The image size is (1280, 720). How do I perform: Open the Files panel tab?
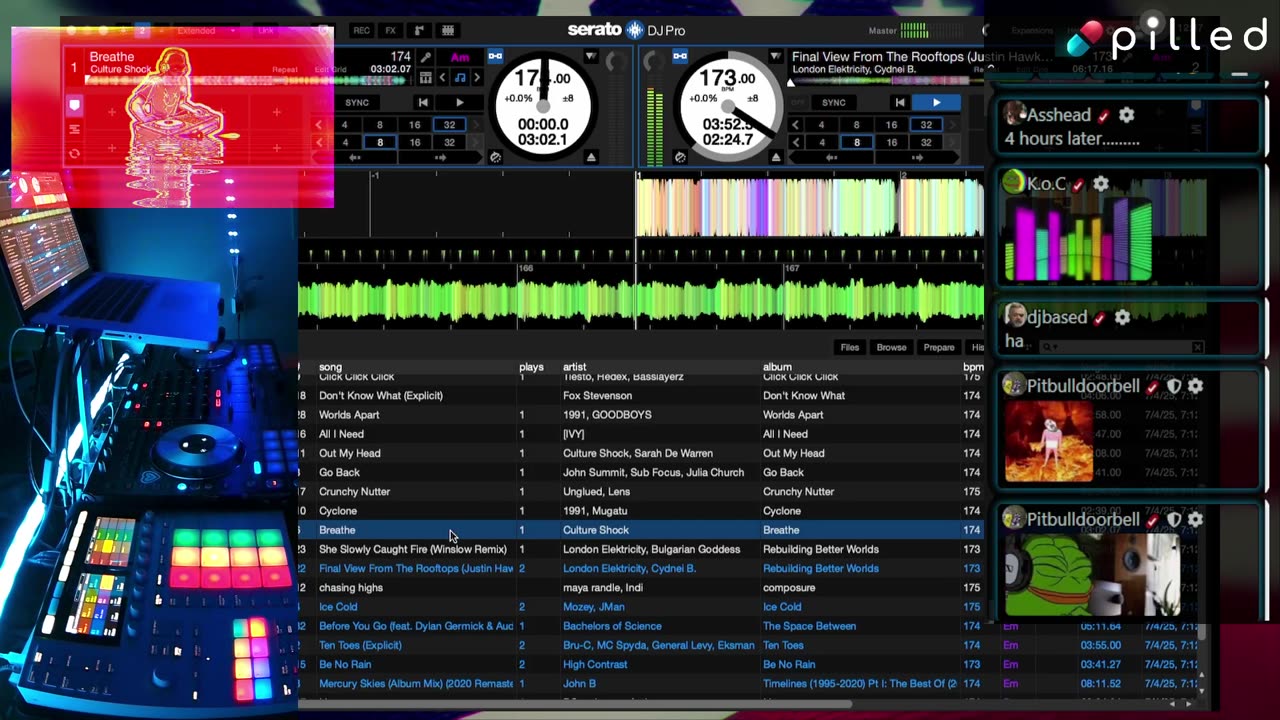point(849,347)
